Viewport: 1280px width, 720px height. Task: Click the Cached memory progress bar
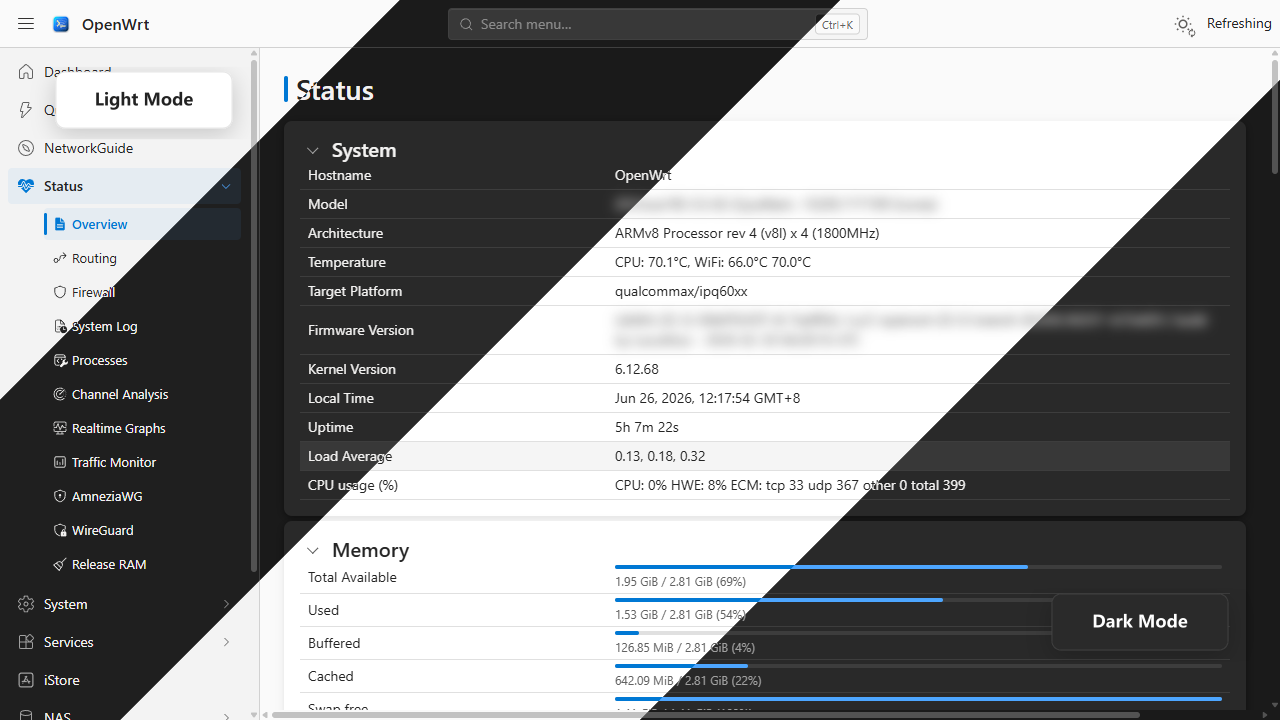coord(918,666)
